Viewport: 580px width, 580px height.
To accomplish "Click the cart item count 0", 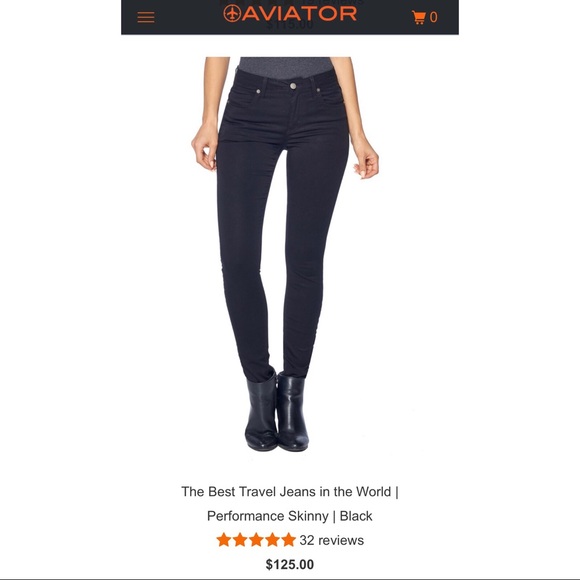I will 434,17.
